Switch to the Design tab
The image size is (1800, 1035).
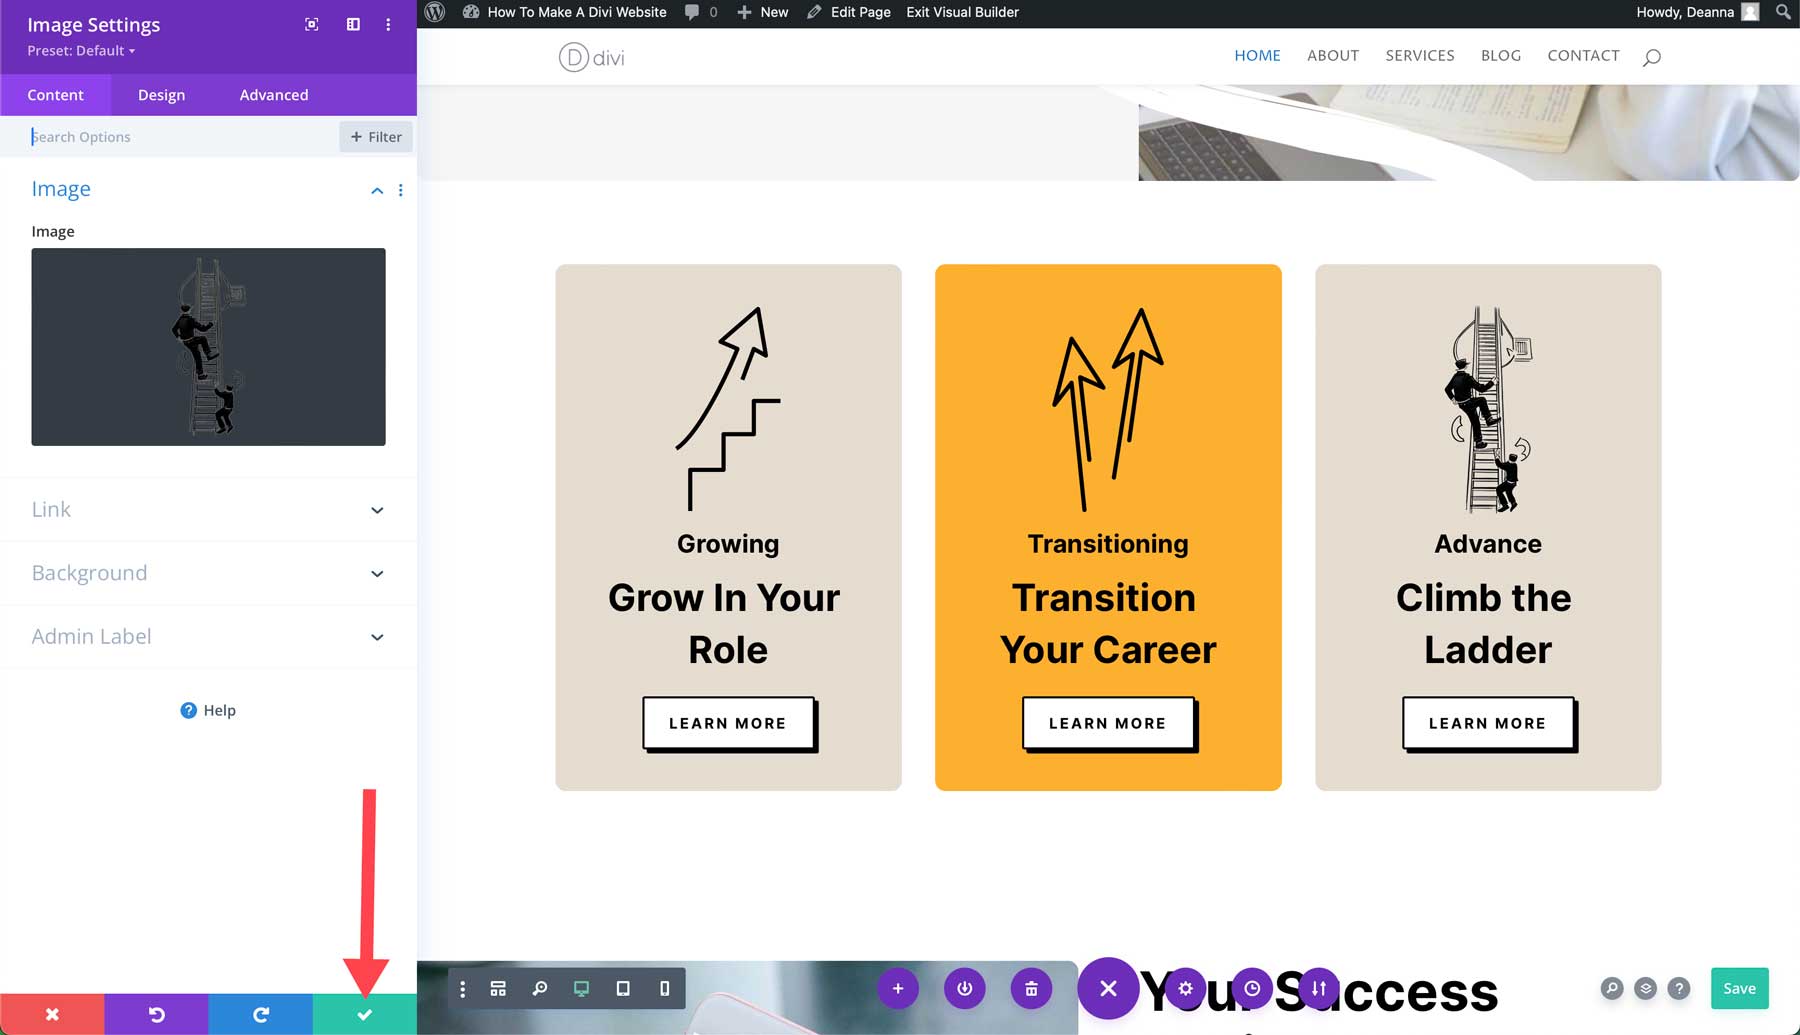pos(161,95)
